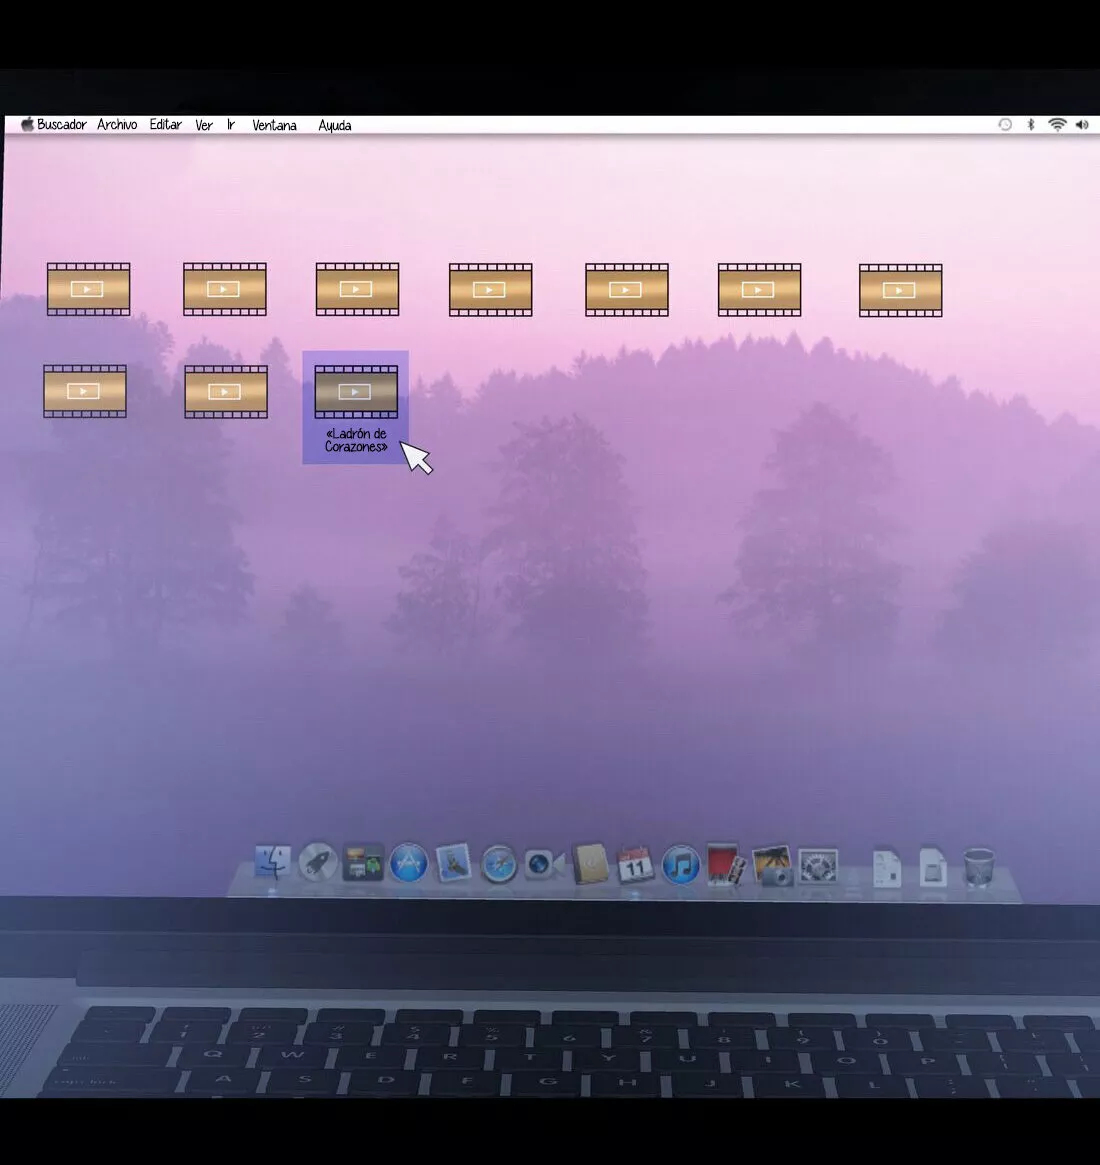Launch iTunes music note icon
The image size is (1100, 1165).
coord(680,865)
